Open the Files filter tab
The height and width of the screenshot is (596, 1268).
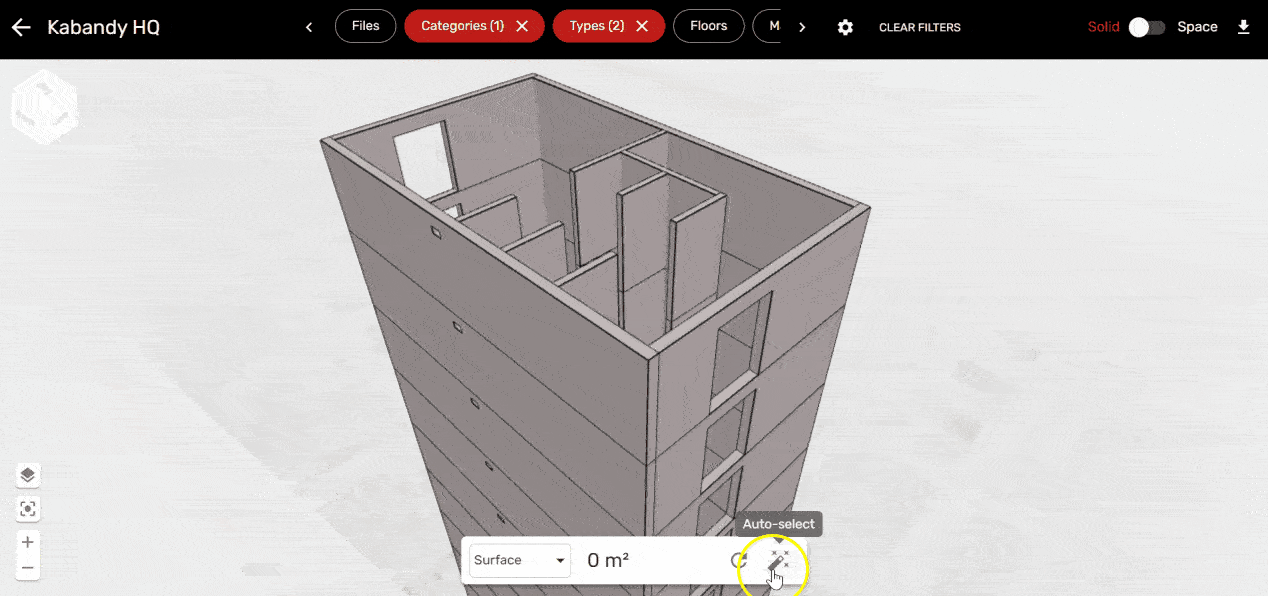click(365, 27)
